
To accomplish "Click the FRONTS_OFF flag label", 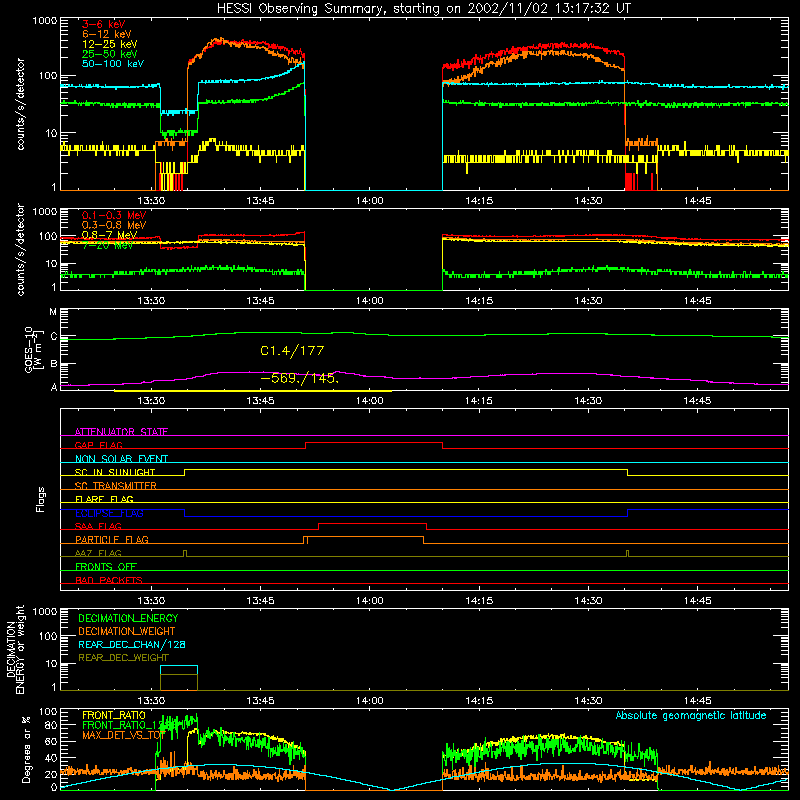I will point(106,566).
